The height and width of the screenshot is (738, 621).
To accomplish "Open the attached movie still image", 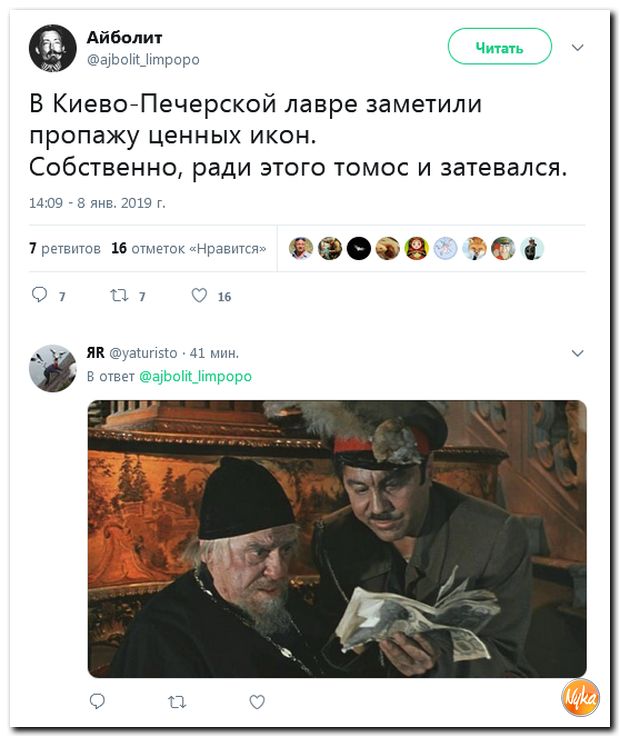I will click(337, 539).
